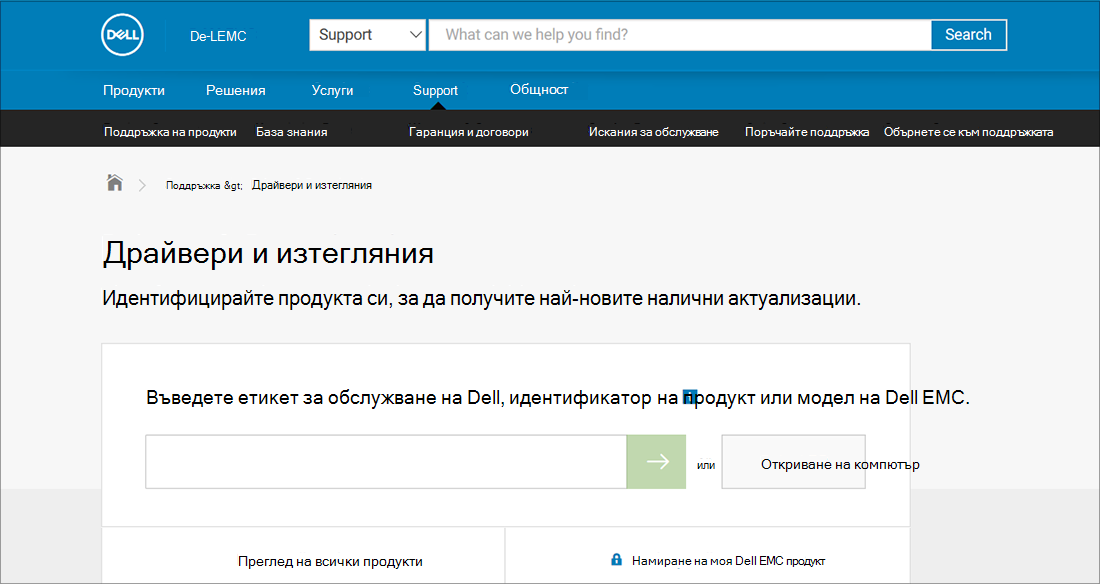Click the page heading Драйвери и изтегляния
This screenshot has width=1100, height=584.
pos(268,253)
